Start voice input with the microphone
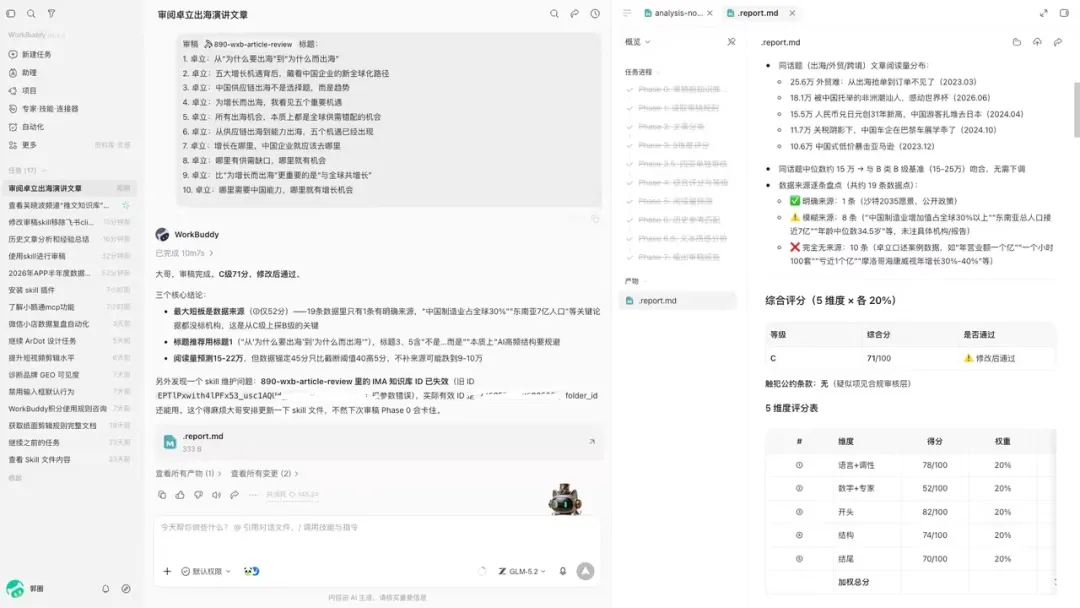 (x=563, y=571)
